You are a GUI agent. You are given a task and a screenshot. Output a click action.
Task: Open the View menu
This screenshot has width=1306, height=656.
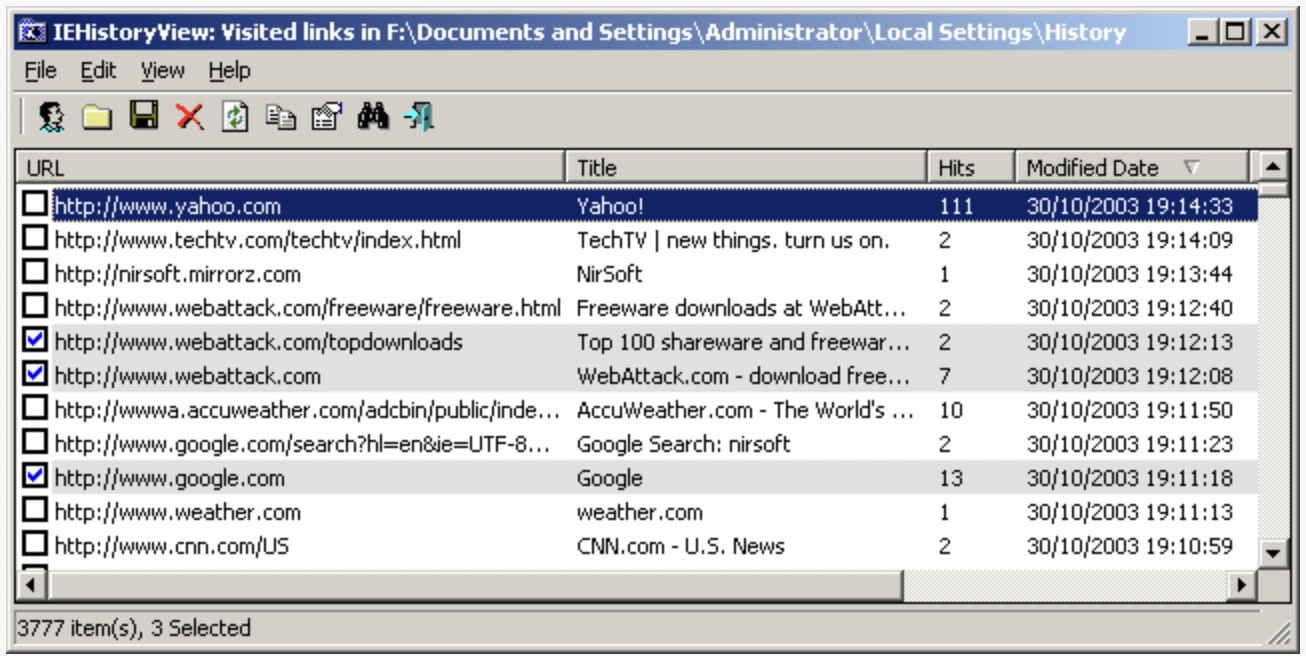tap(162, 70)
